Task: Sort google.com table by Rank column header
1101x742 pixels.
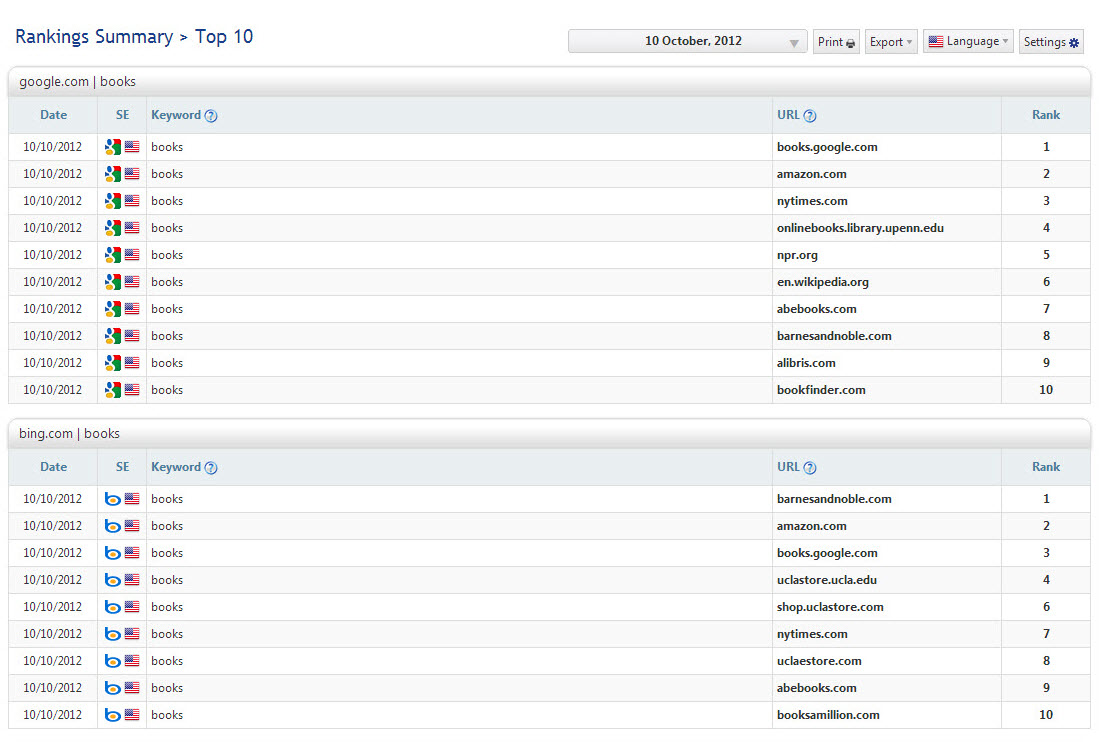Action: pyautogui.click(x=1046, y=115)
